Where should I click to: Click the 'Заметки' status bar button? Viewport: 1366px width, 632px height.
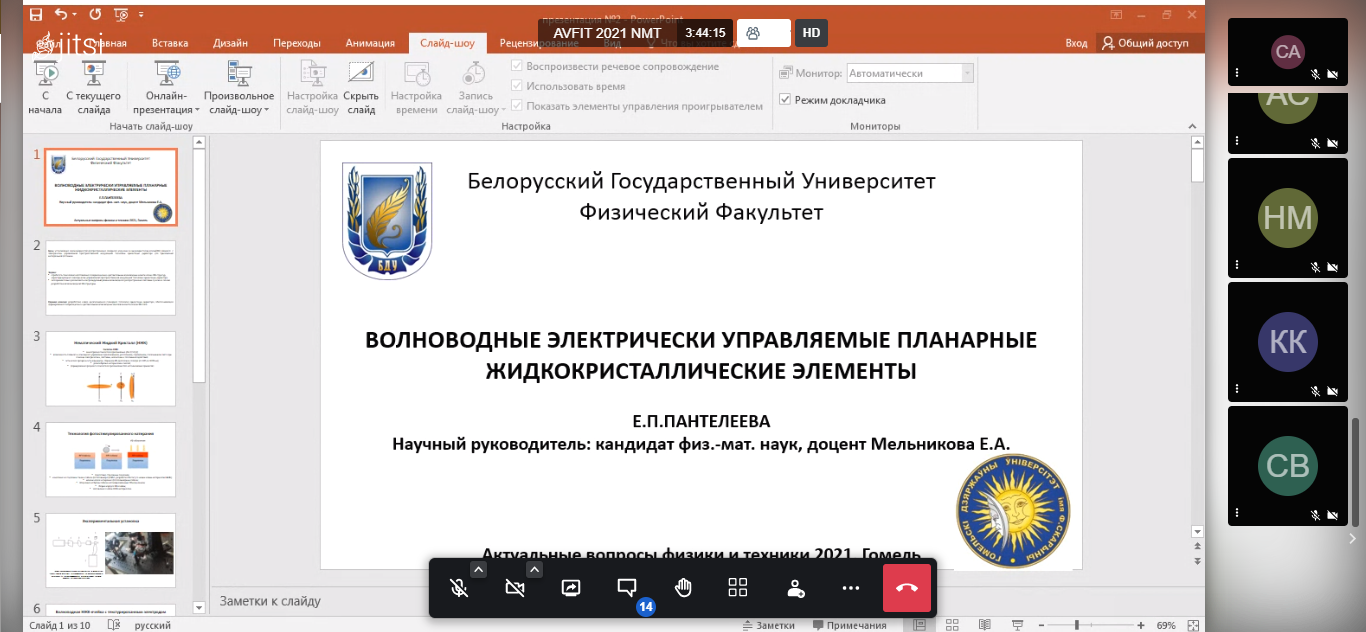[767, 625]
